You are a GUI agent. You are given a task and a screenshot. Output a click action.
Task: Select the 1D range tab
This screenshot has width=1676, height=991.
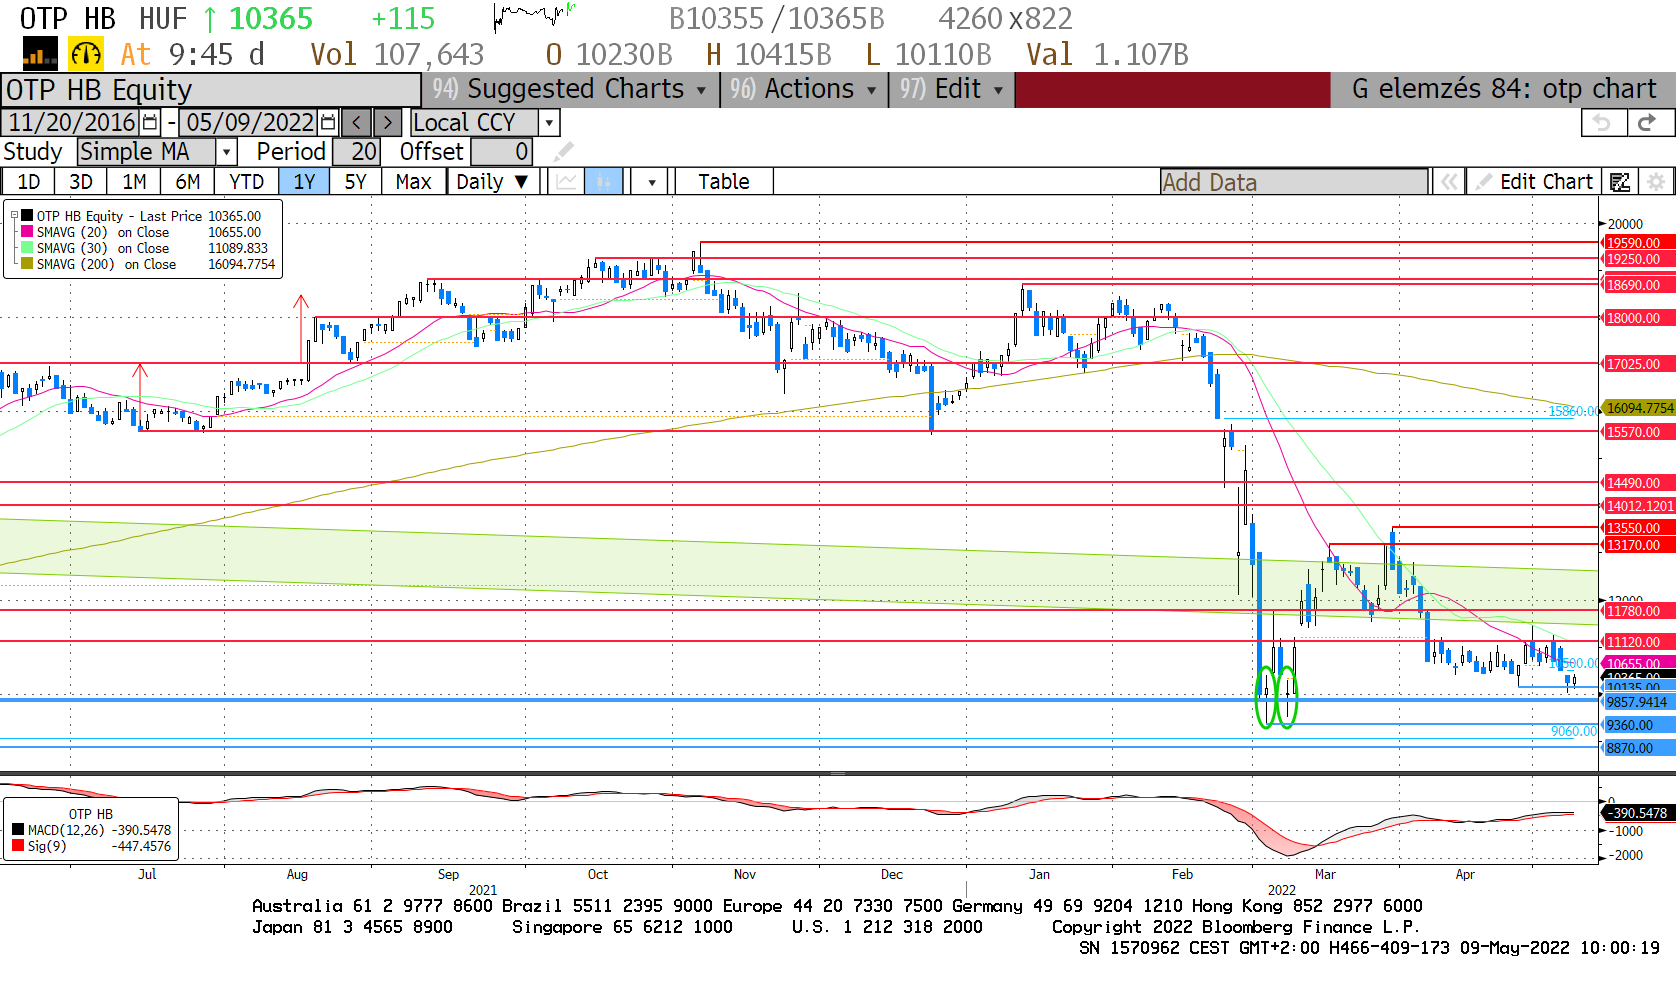[x=29, y=182]
